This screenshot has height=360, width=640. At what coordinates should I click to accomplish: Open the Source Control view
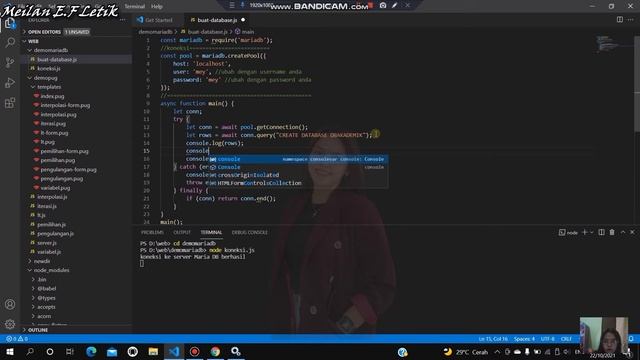[10, 62]
